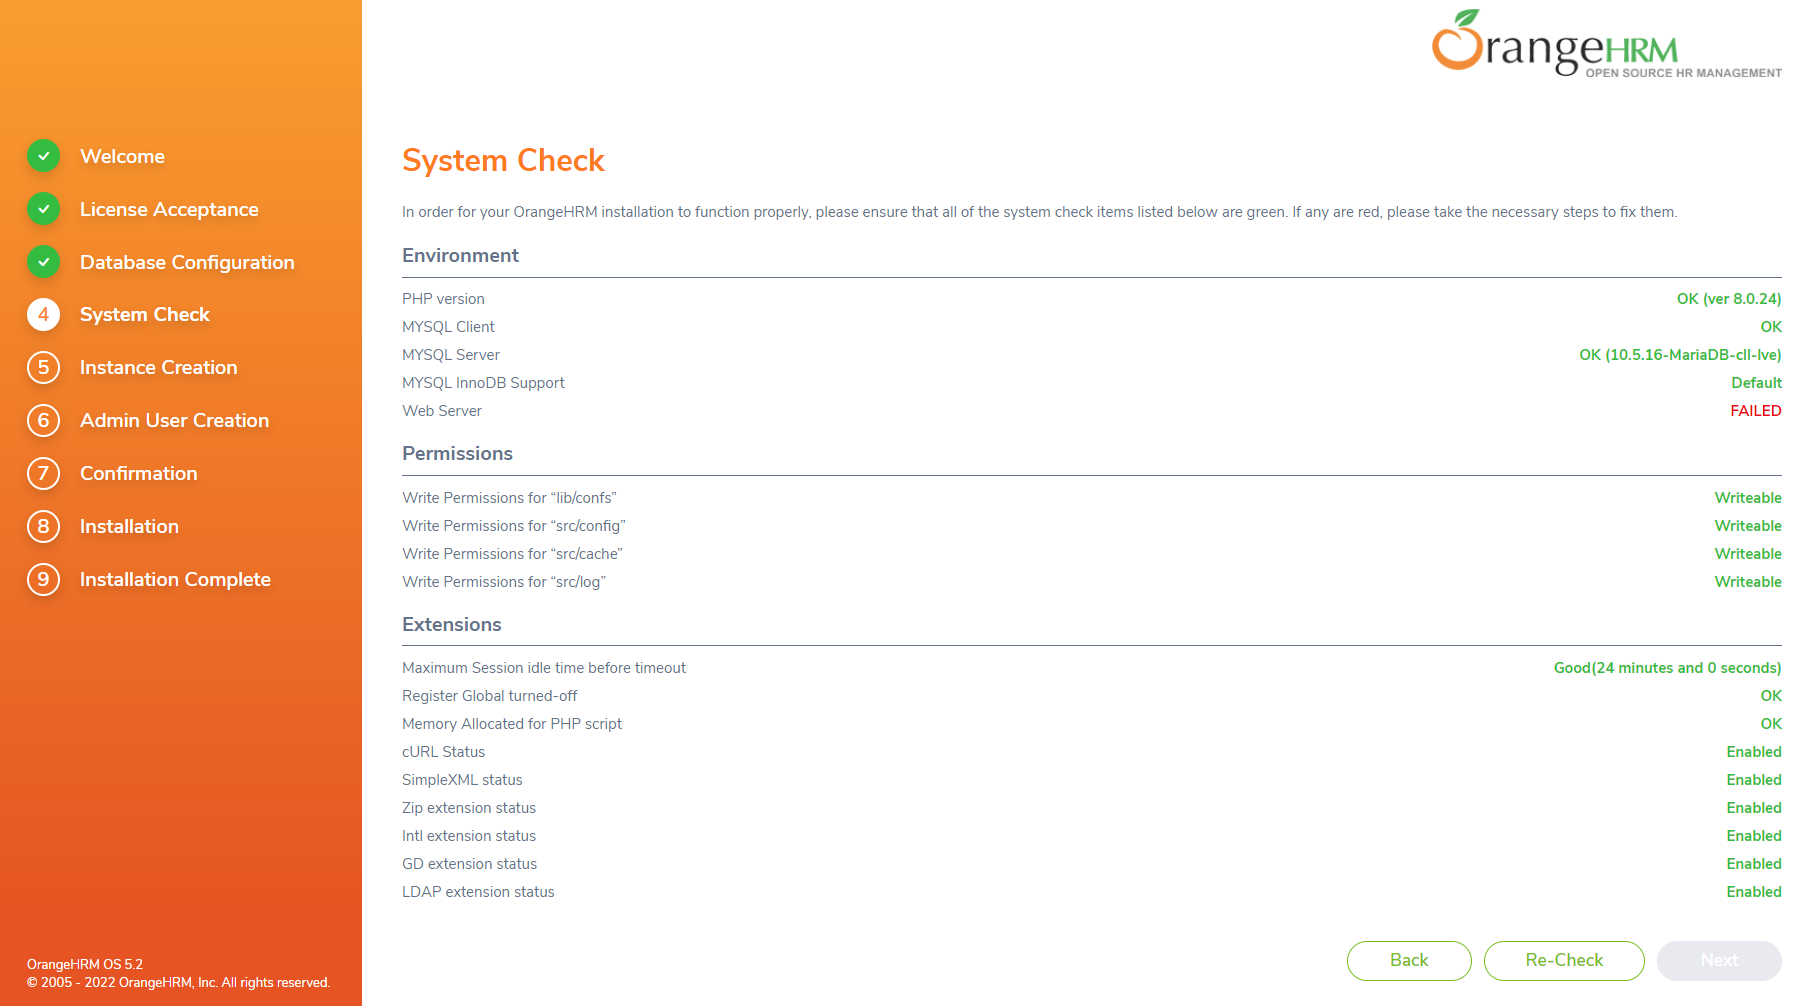Image resolution: width=1814 pixels, height=1006 pixels.
Task: Click the disabled Next button
Action: (1718, 960)
